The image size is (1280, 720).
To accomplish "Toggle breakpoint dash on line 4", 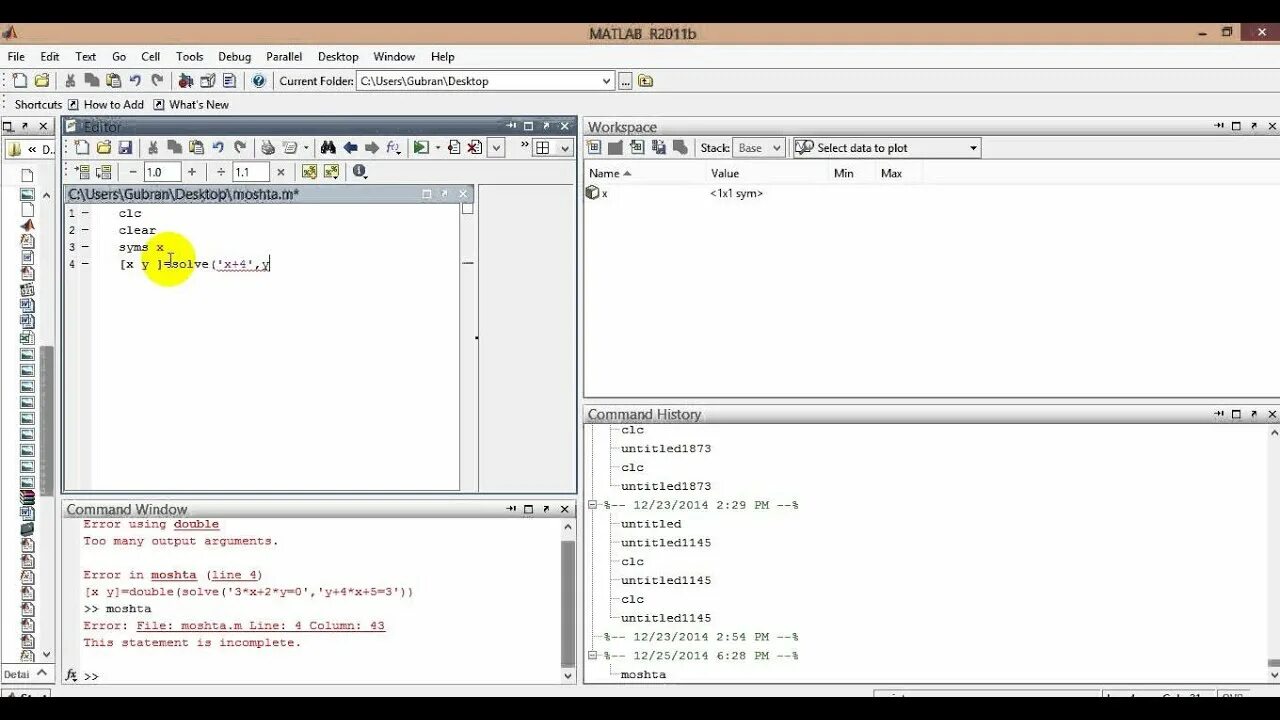I will pos(85,264).
